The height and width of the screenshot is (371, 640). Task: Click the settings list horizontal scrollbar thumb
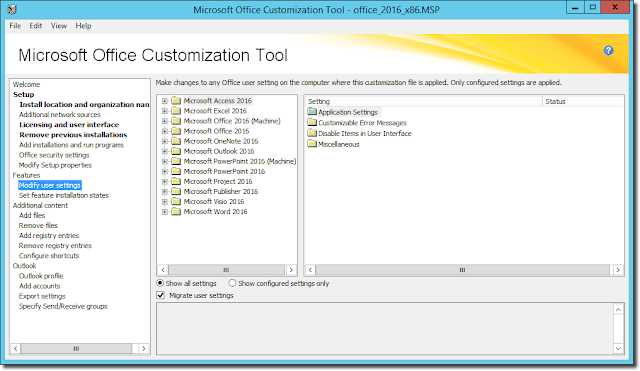[462, 270]
